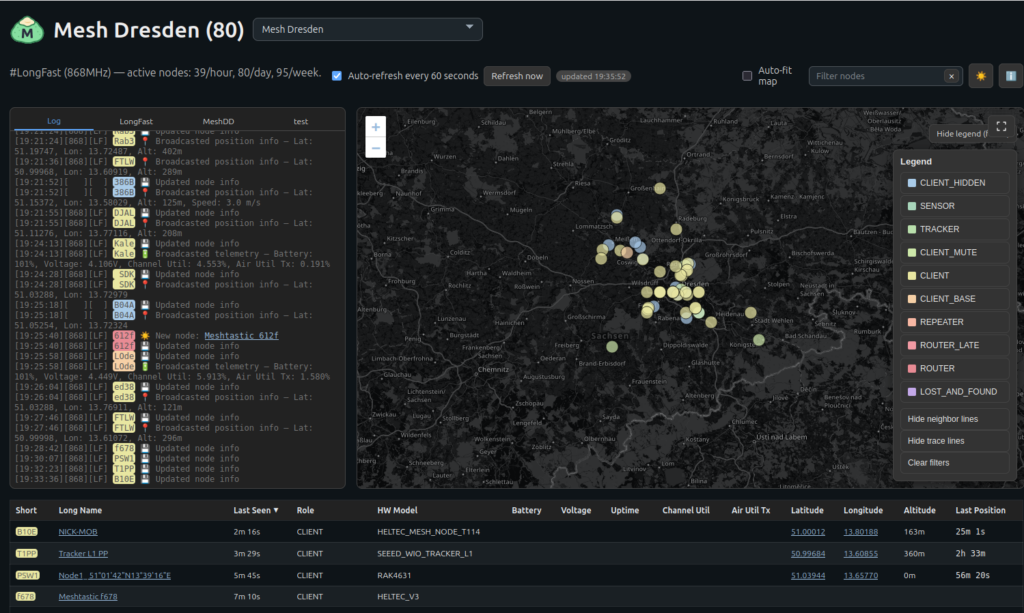Image resolution: width=1024 pixels, height=613 pixels.
Task: Disable auto-refresh every 60 seconds checkbox
Action: click(x=337, y=76)
